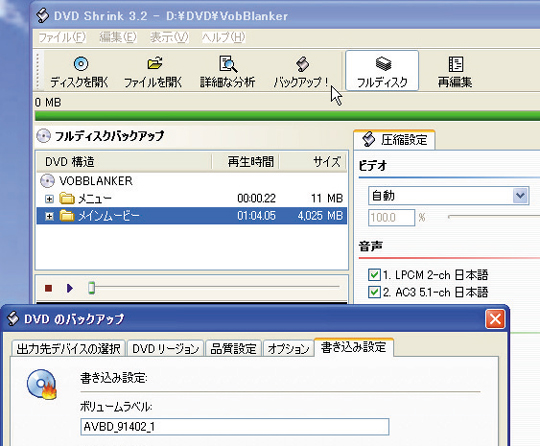Close the DVD のバックアップ dialog
The width and height of the screenshot is (540, 446).
[495, 319]
